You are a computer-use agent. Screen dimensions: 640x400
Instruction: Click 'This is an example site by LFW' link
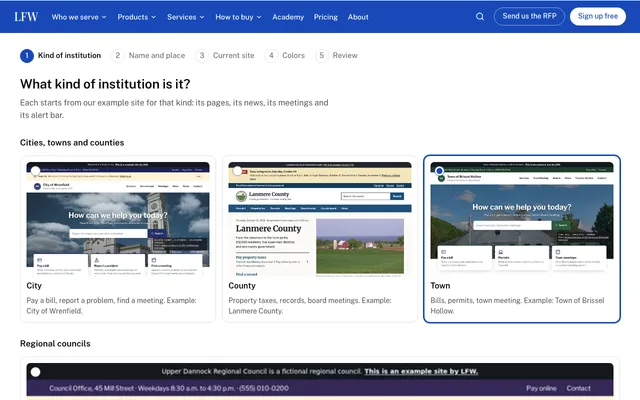[421, 371]
